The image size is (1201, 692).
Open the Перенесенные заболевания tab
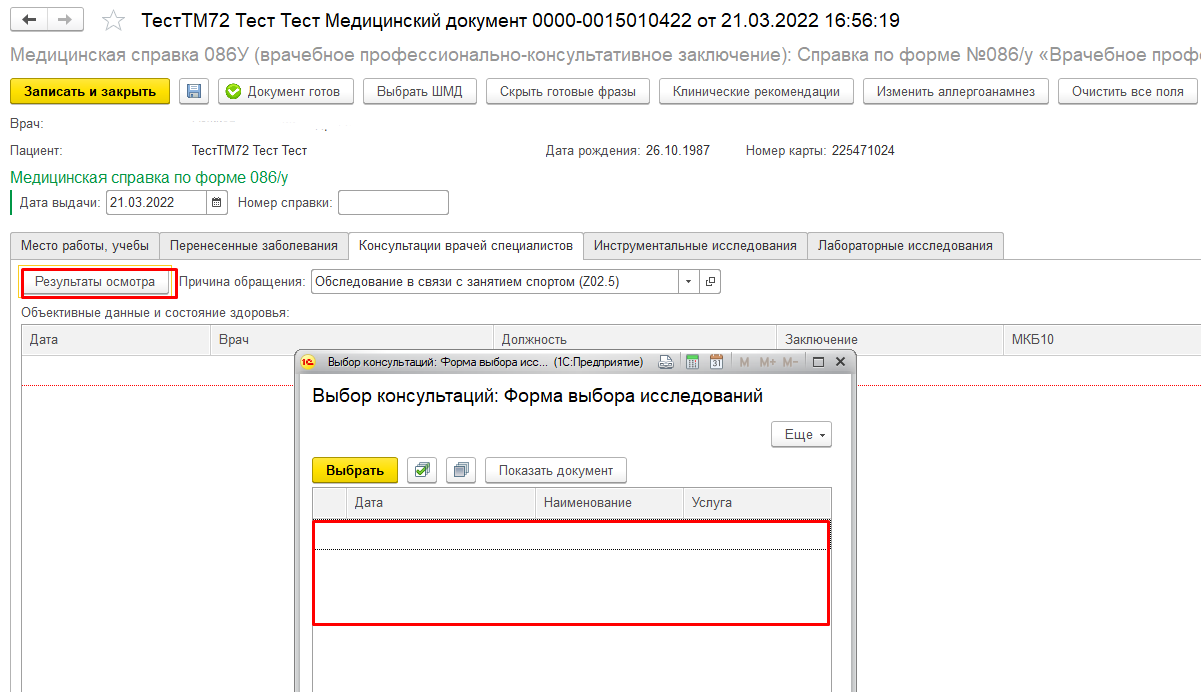pyautogui.click(x=254, y=246)
